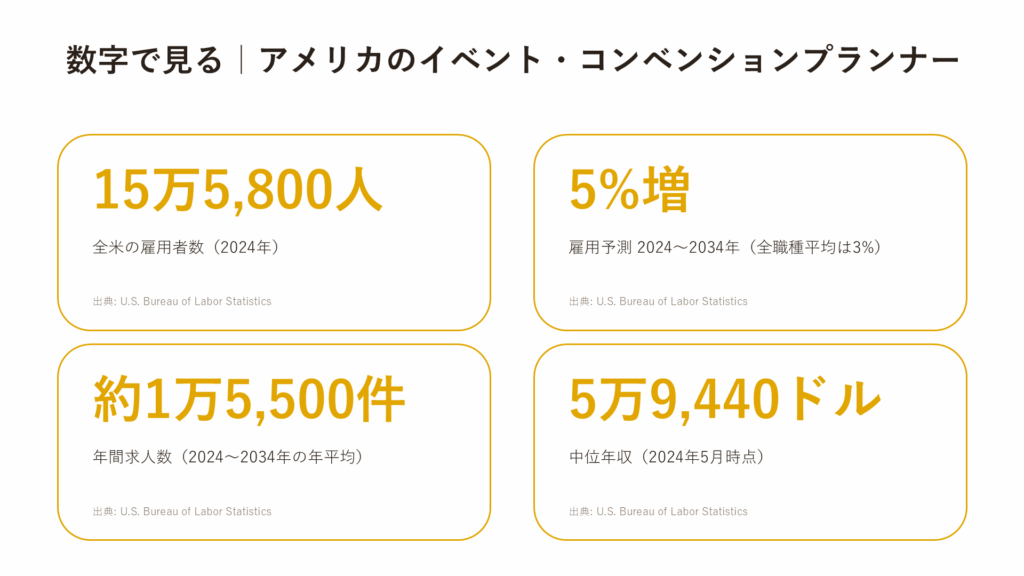Click the source text under 5万9,440ドル
This screenshot has width=1024, height=576.
point(658,511)
